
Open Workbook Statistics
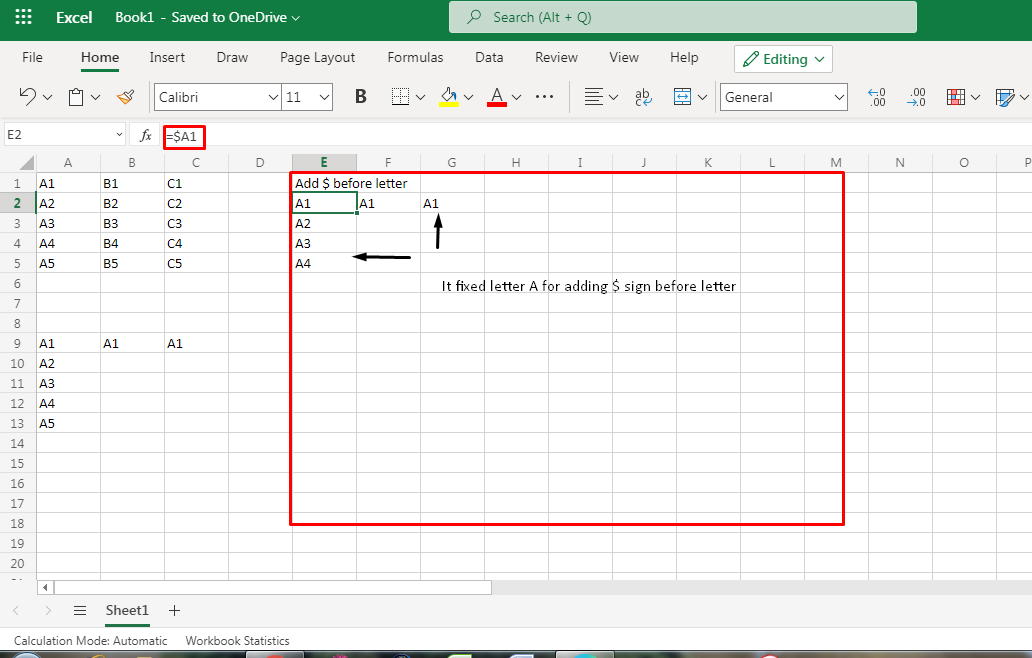coord(237,641)
